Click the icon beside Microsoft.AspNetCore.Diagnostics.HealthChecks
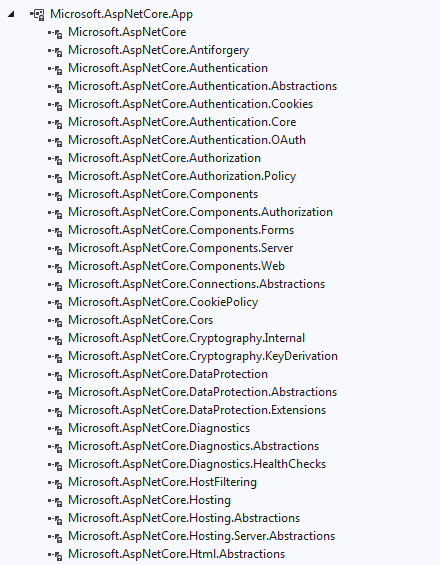 click(x=55, y=466)
